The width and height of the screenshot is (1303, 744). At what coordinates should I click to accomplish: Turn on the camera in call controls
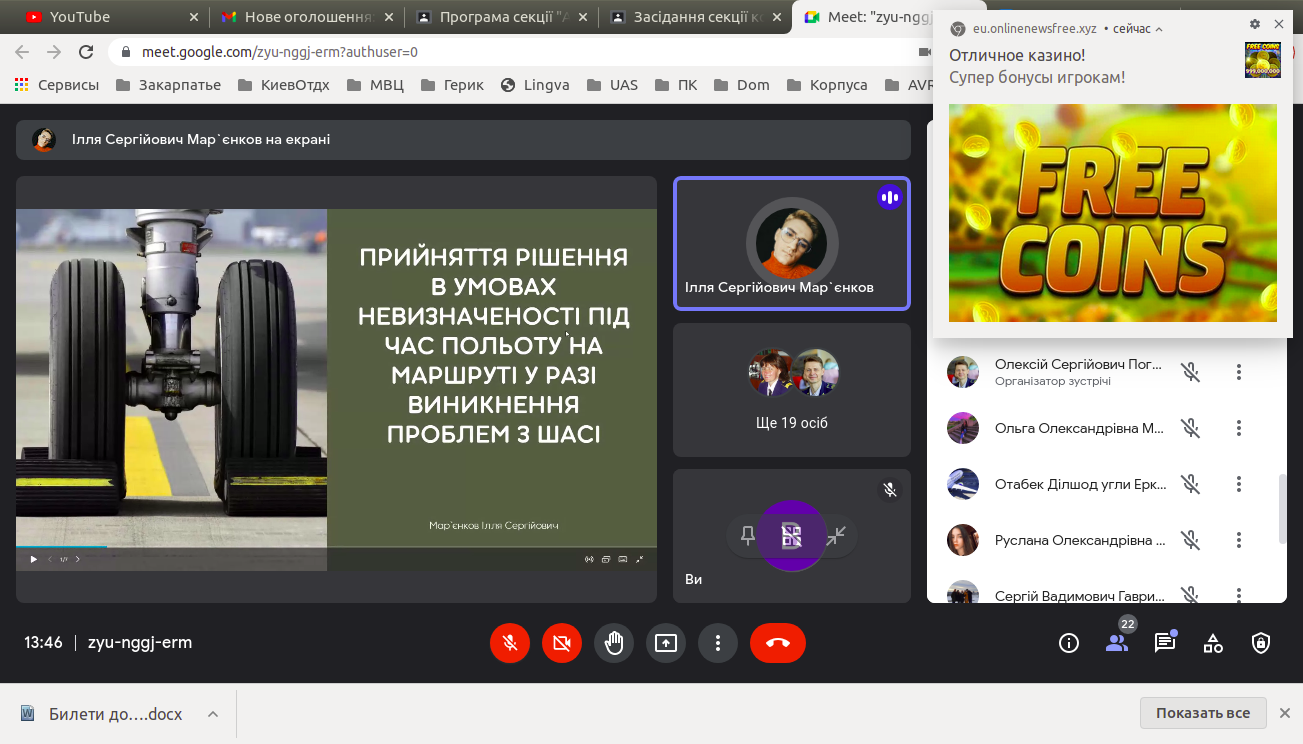point(562,643)
